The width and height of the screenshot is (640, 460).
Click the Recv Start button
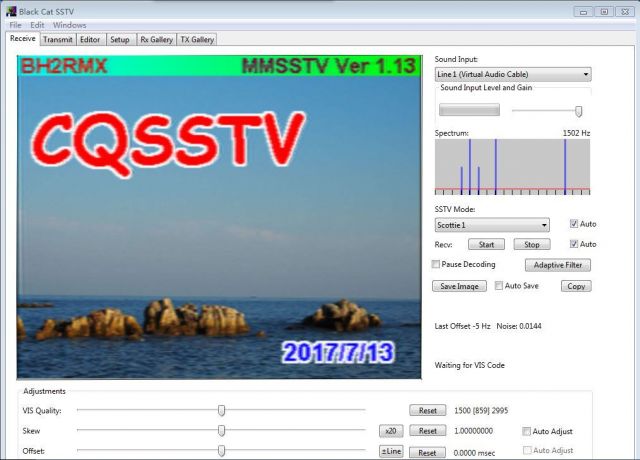[x=486, y=244]
